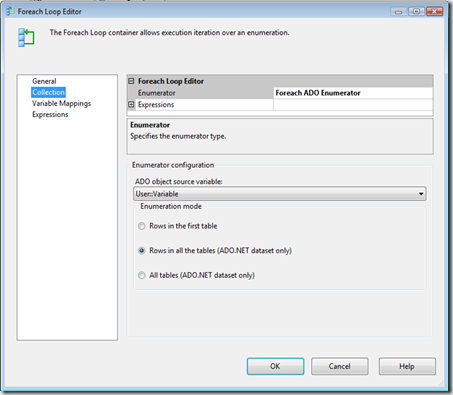Open the ADO object source variable dropdown

point(280,194)
